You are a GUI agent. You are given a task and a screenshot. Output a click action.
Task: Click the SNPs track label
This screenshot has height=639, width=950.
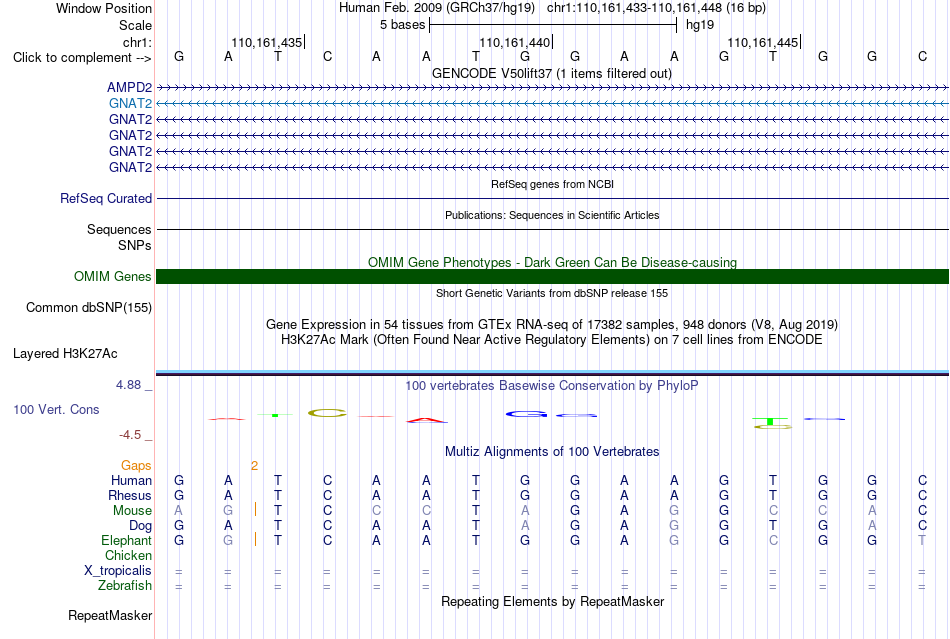pos(135,245)
